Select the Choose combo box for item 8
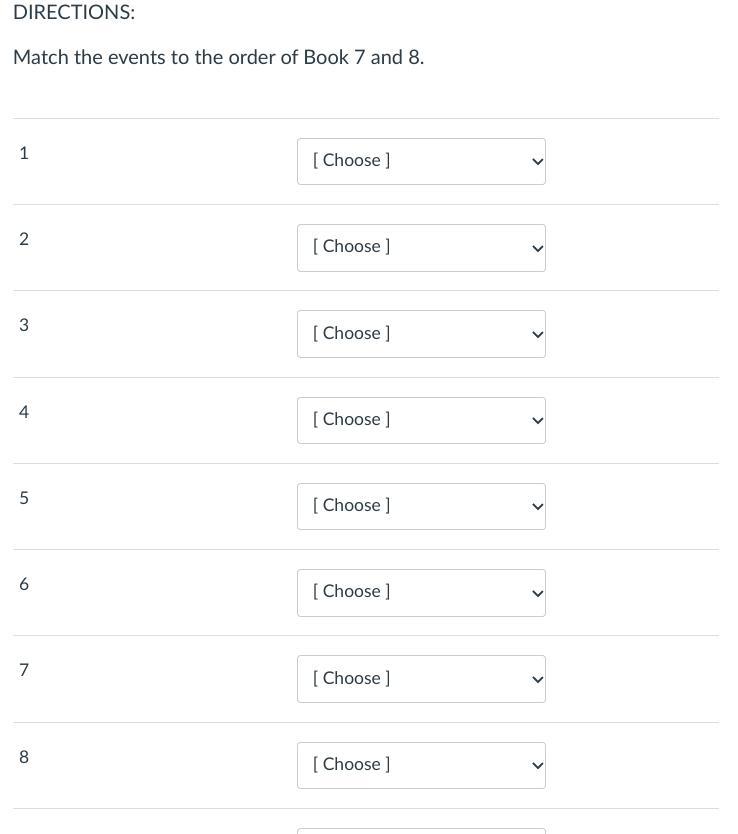 pyautogui.click(x=421, y=765)
